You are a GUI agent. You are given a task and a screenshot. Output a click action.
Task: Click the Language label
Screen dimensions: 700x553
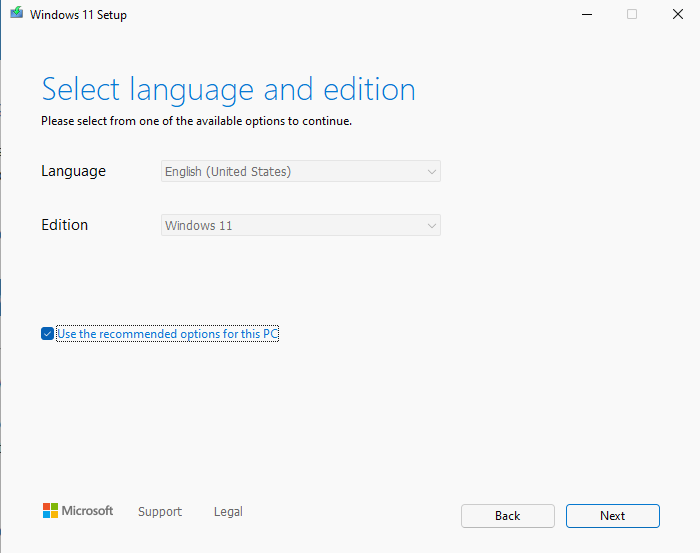(x=73, y=171)
